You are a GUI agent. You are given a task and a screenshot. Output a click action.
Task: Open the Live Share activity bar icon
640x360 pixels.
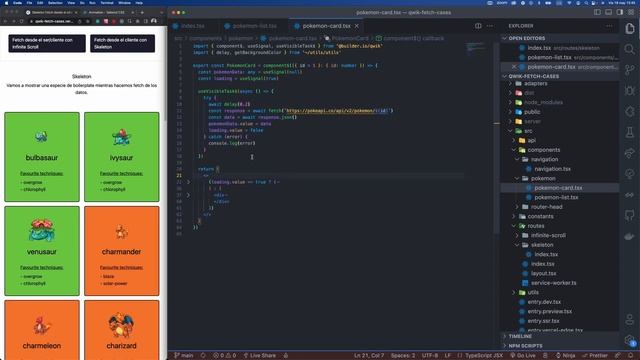(x=630, y=153)
